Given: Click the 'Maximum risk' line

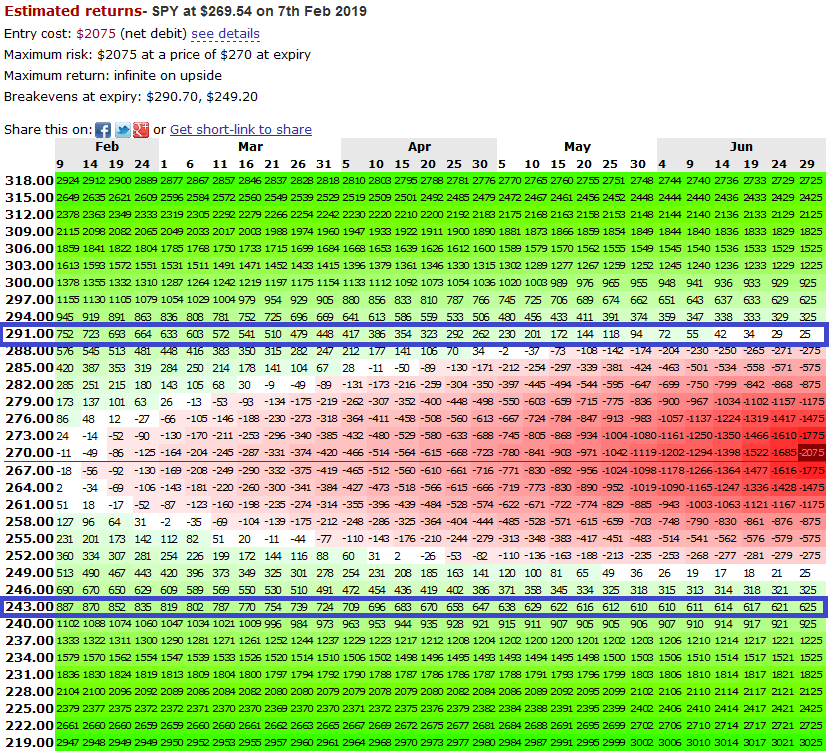Looking at the screenshot, I should (157, 55).
